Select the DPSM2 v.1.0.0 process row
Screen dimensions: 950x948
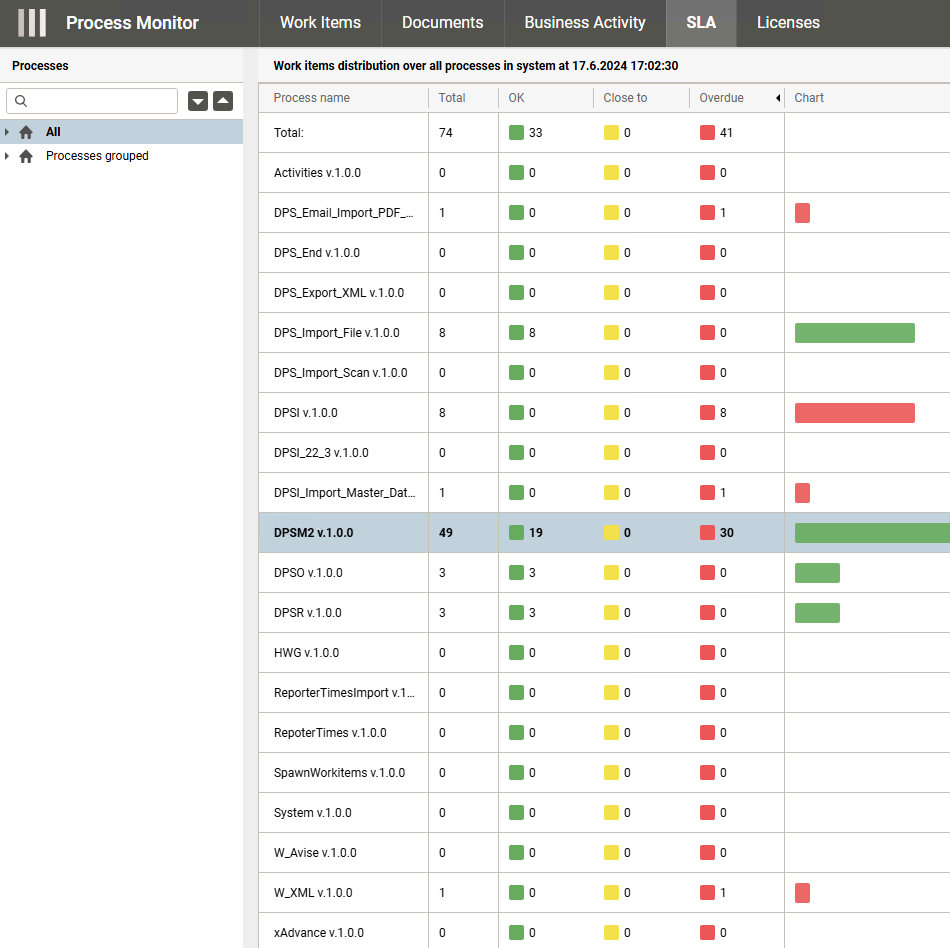click(x=313, y=533)
